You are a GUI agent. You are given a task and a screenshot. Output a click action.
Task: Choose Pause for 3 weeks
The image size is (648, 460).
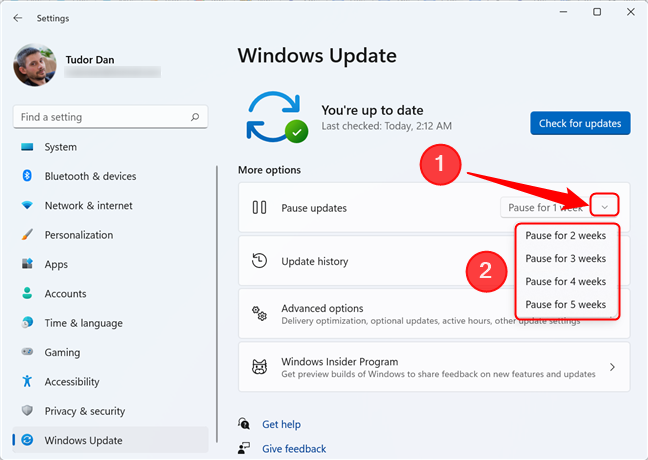pyautogui.click(x=566, y=258)
